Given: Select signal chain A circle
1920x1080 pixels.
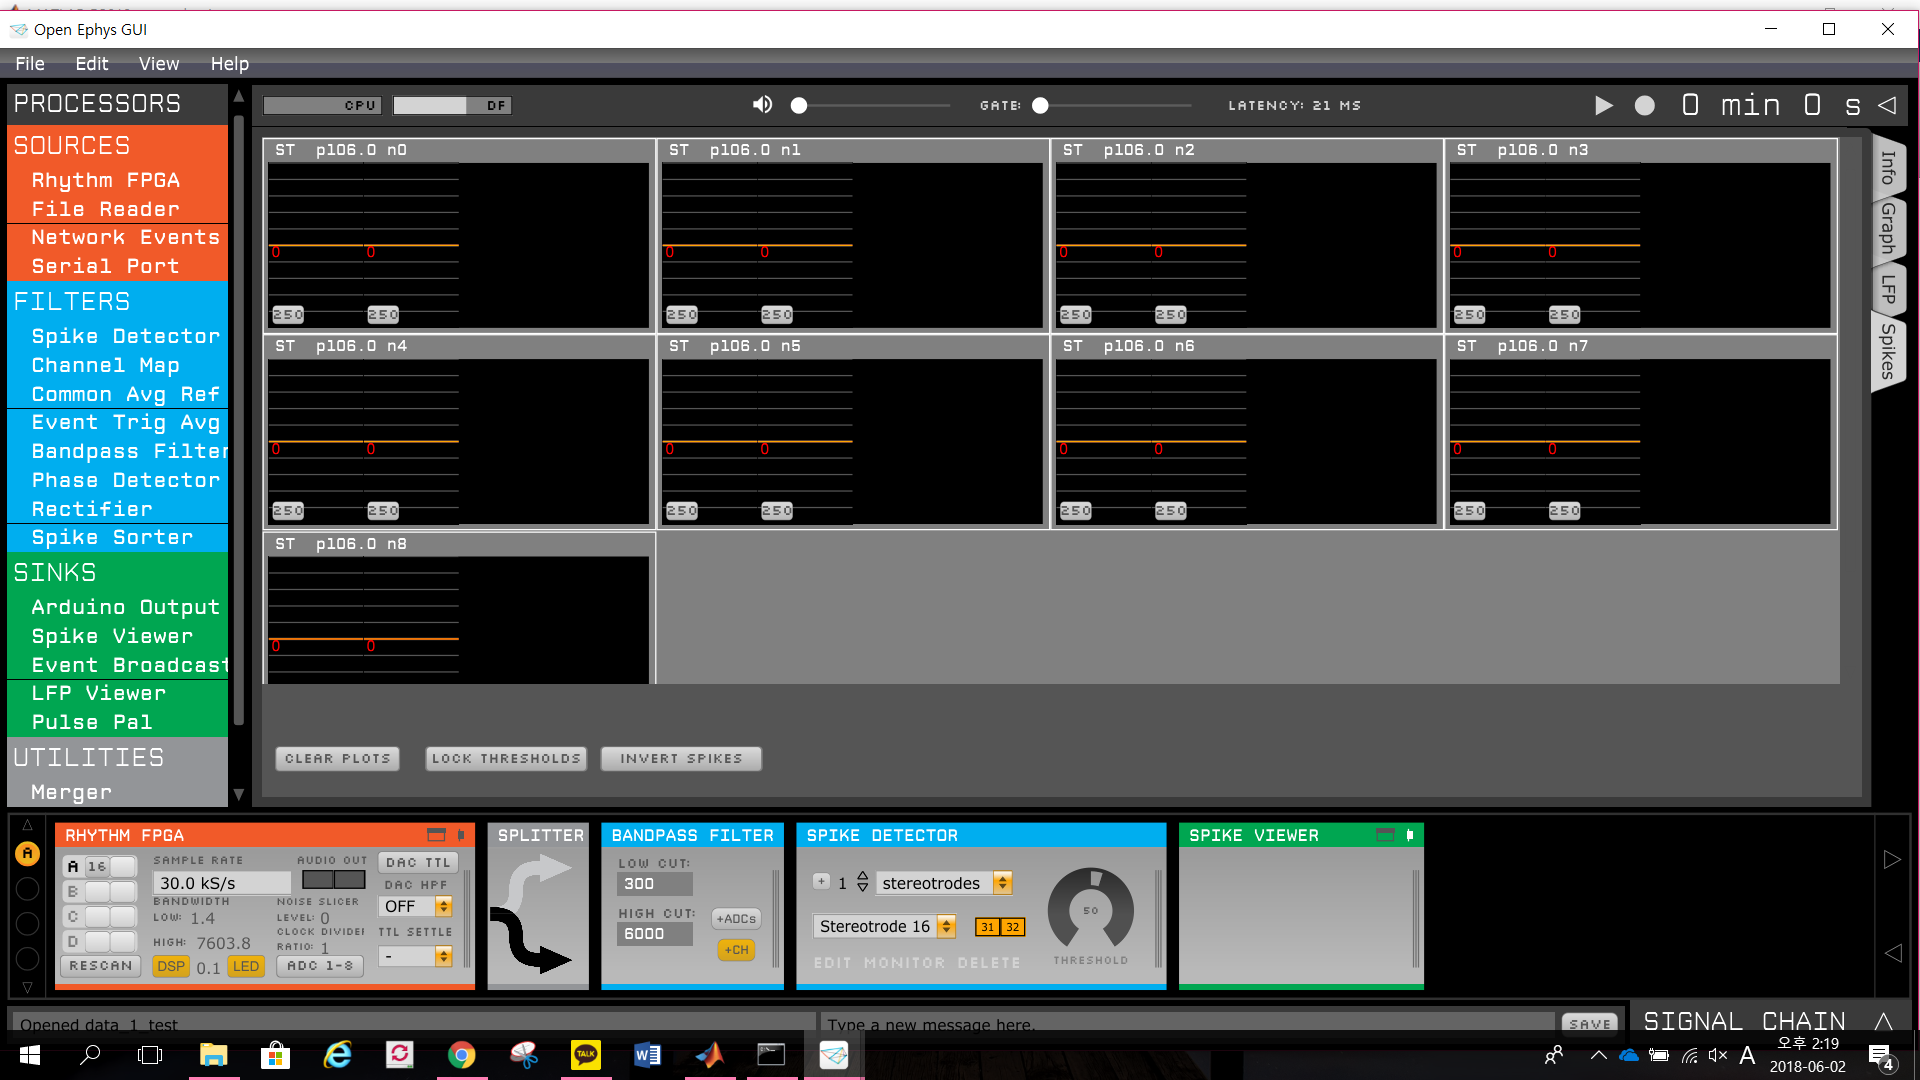Looking at the screenshot, I should coord(27,853).
